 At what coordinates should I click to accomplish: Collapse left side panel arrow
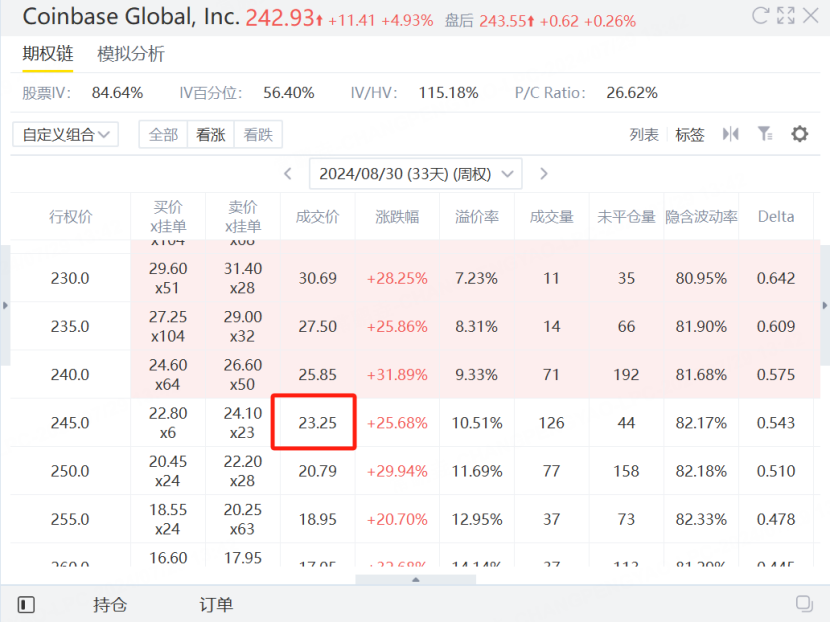pos(5,305)
